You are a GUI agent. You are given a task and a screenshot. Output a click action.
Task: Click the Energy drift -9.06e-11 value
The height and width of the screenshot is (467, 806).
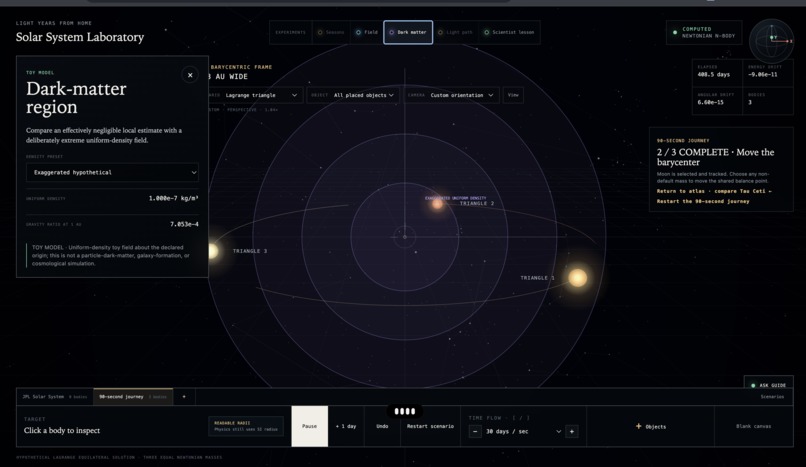(763, 74)
